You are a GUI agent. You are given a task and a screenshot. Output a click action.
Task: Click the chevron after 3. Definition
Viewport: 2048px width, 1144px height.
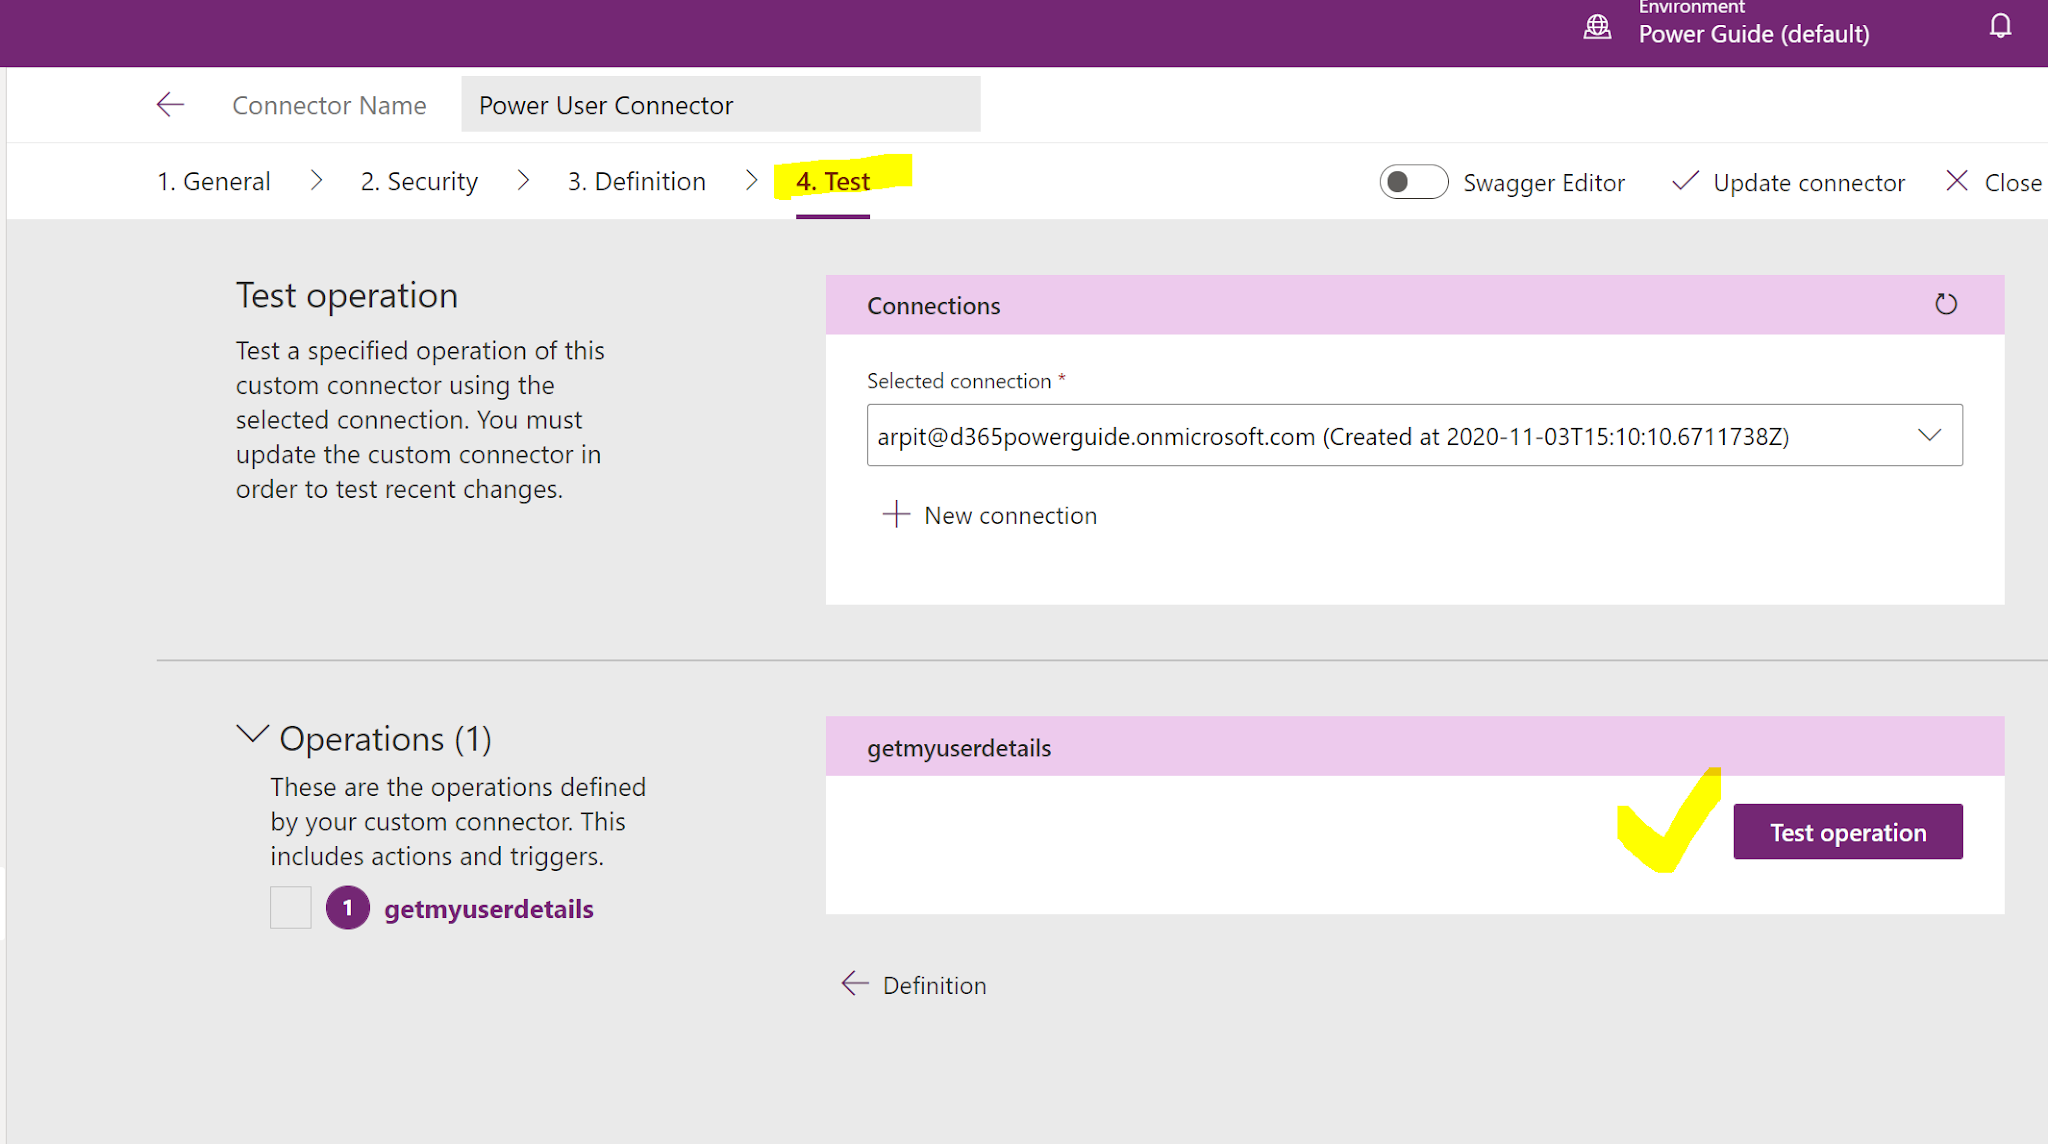[x=752, y=181]
